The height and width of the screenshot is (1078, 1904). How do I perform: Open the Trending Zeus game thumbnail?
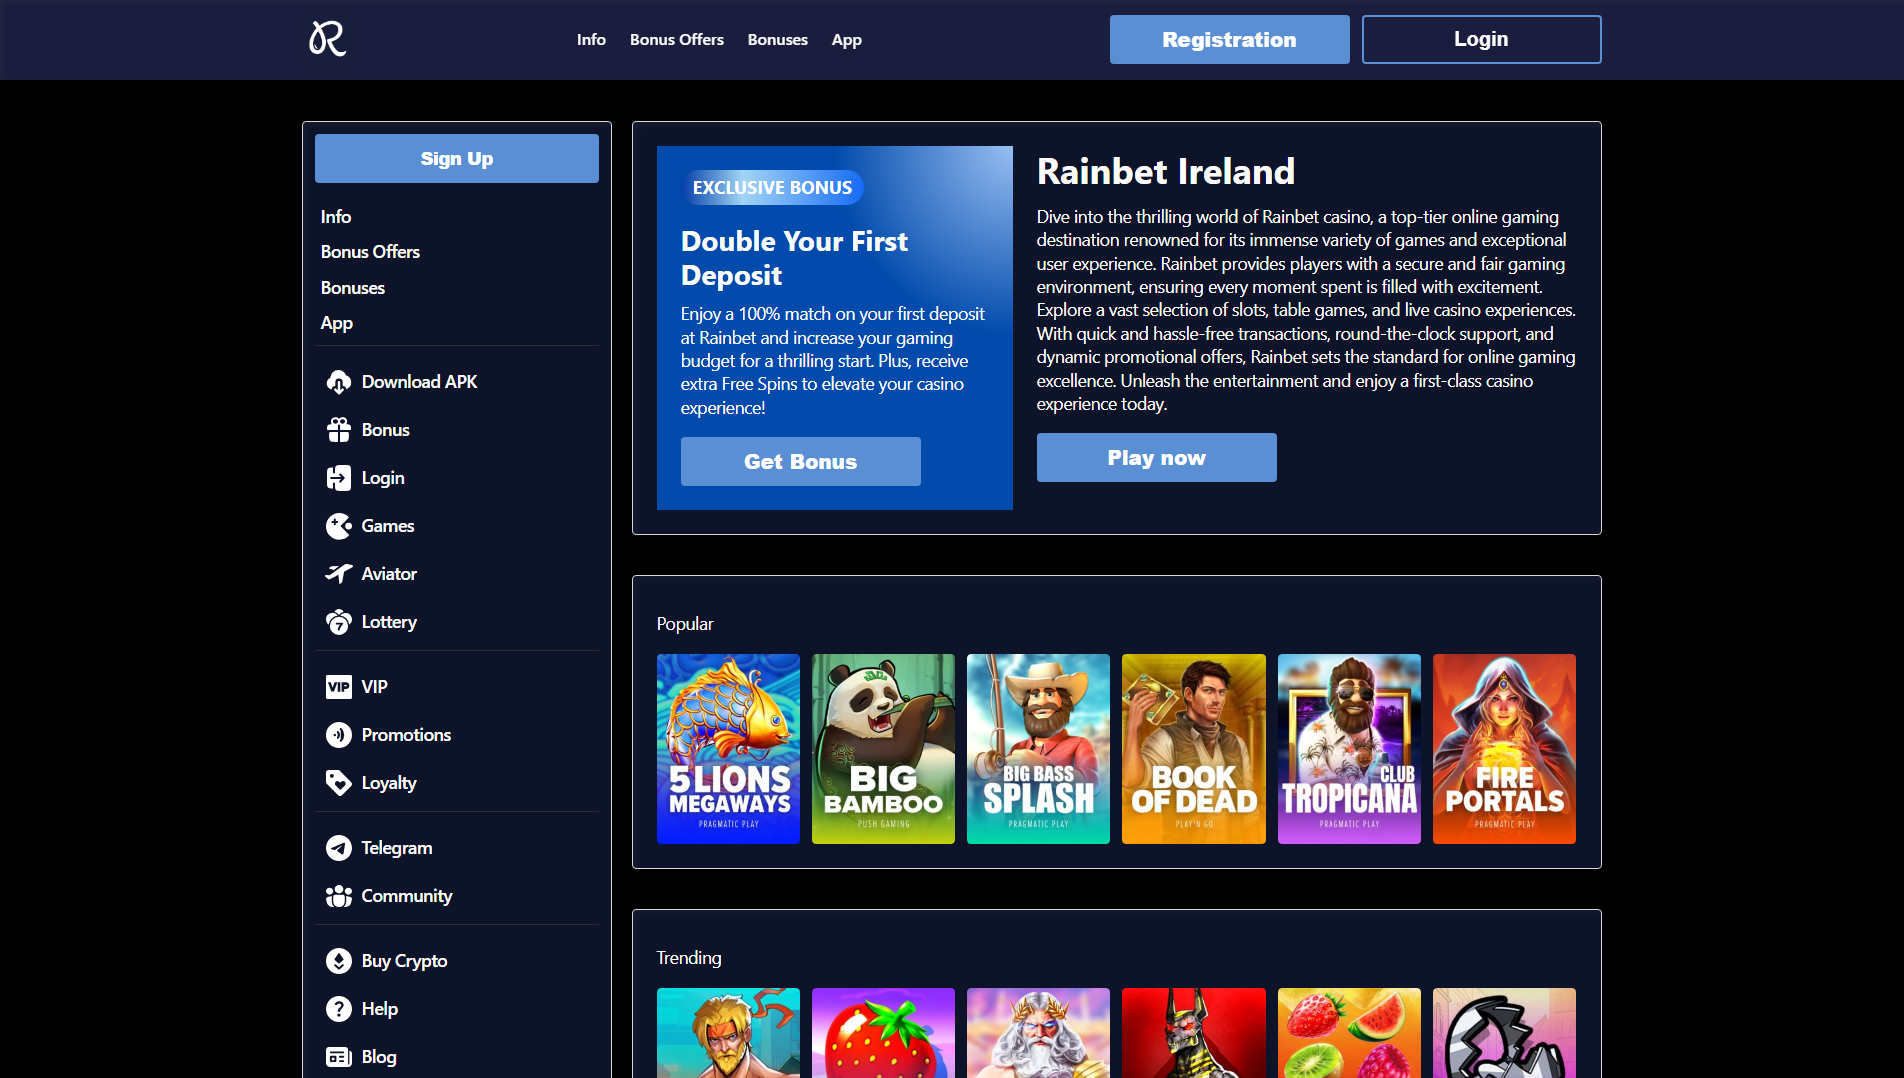pyautogui.click(x=1038, y=1033)
